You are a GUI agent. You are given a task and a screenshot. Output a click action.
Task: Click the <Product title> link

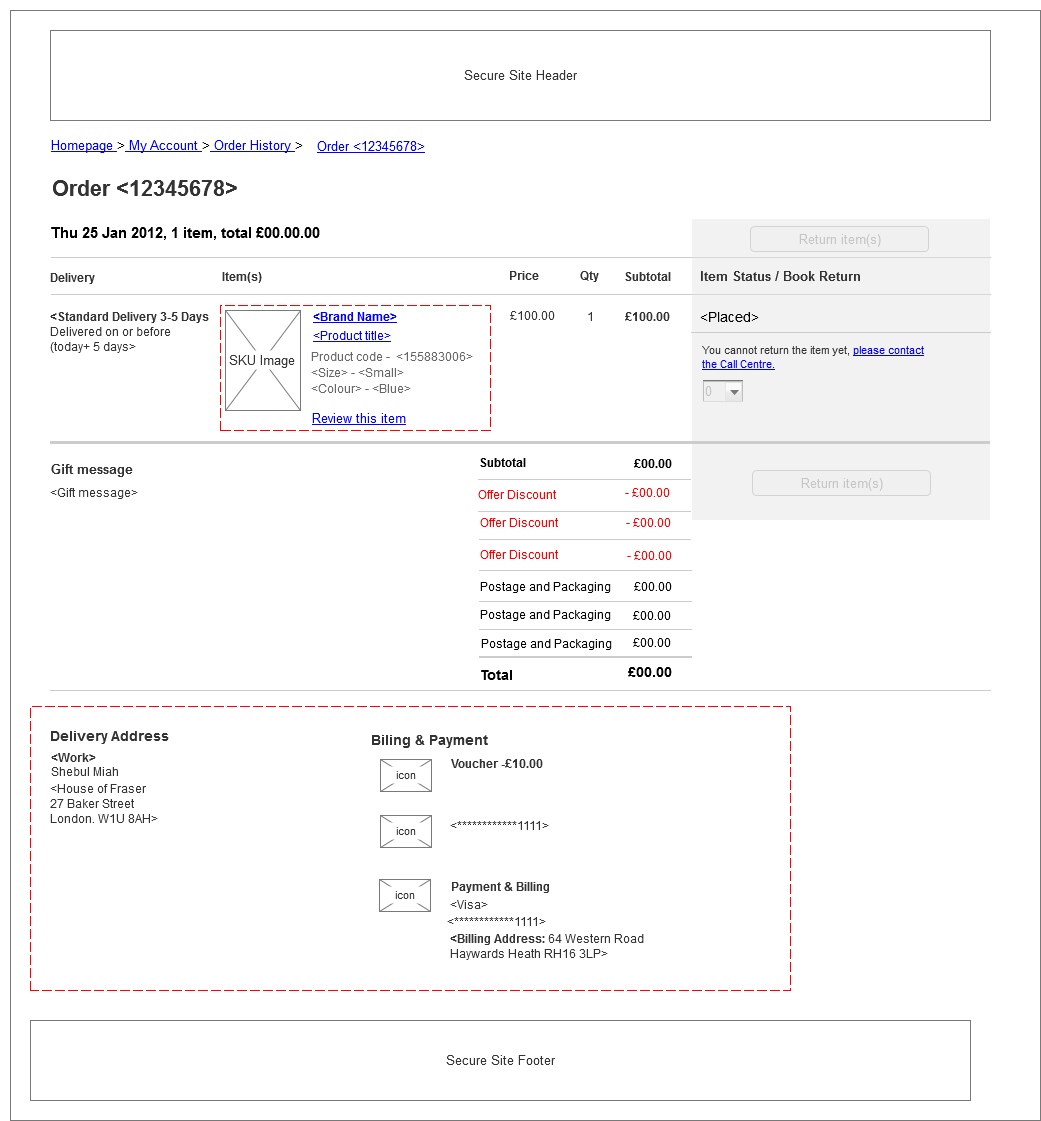(x=351, y=336)
